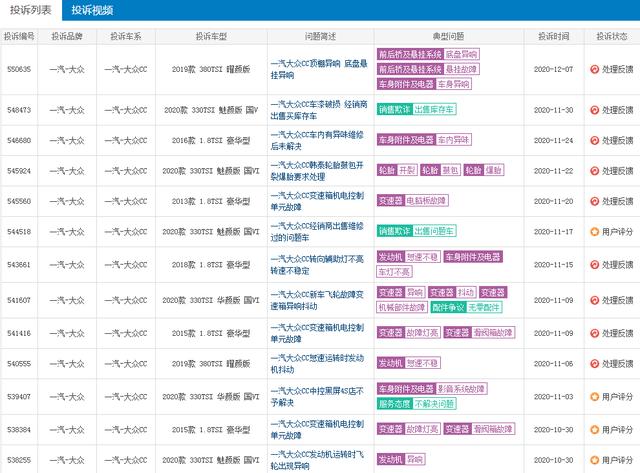Screen dimensions: 640x473
Task: Click complaint number 550635
Action: (x=19, y=69)
